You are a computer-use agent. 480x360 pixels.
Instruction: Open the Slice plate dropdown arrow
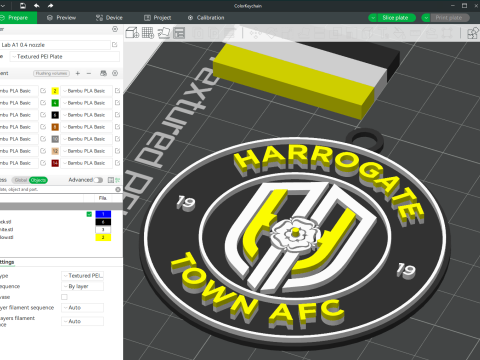point(373,18)
